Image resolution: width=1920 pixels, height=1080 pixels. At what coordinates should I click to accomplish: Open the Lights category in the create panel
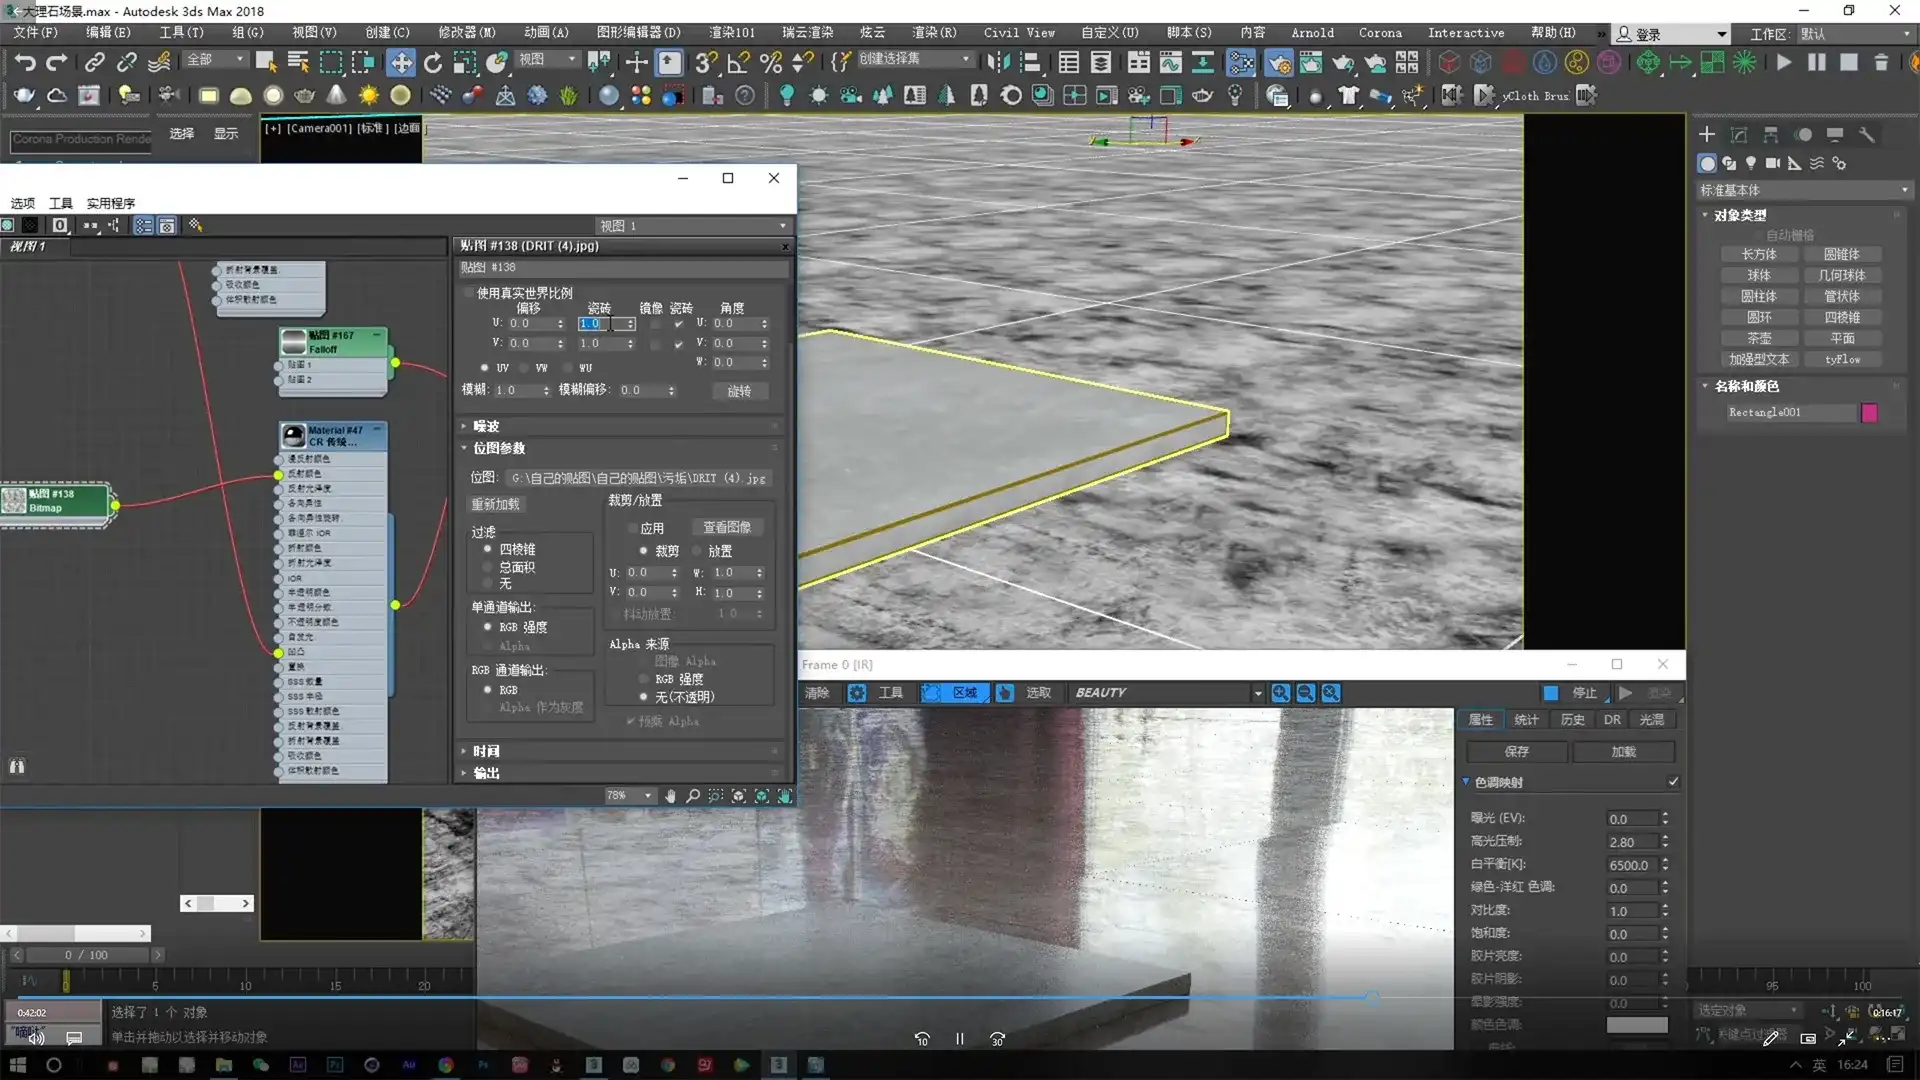pos(1751,163)
